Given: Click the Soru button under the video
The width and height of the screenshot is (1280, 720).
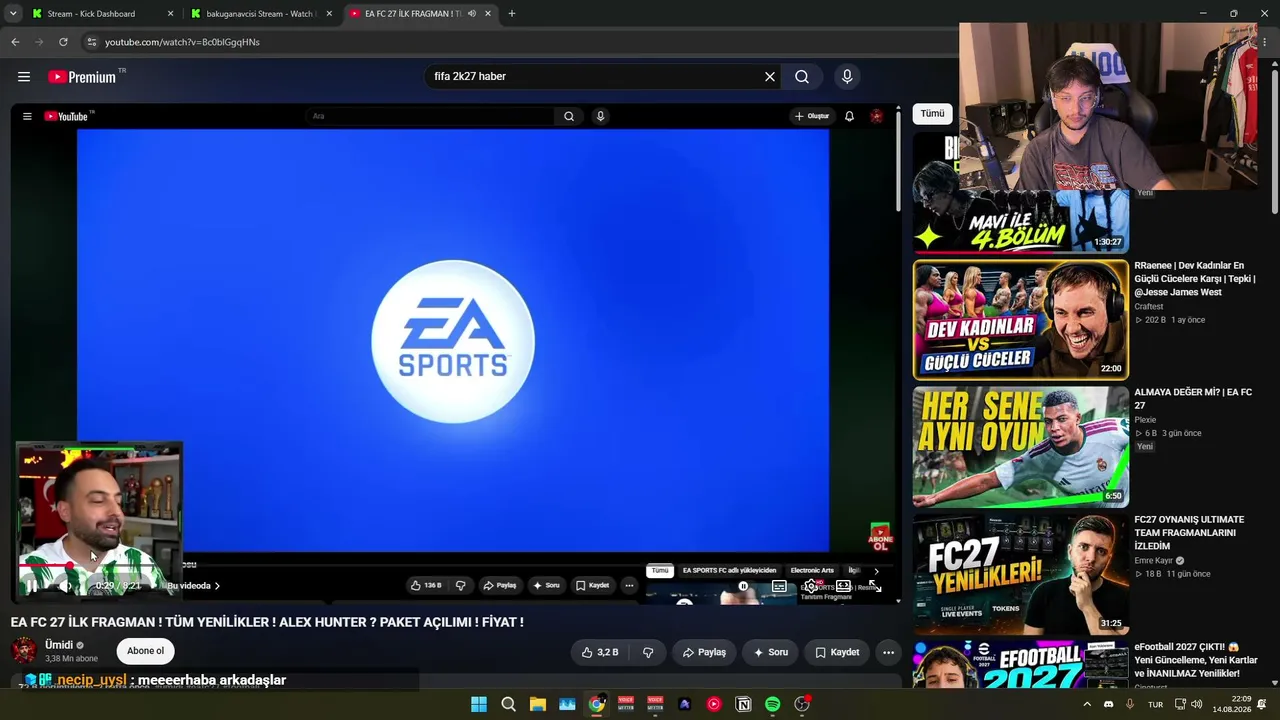Looking at the screenshot, I should pyautogui.click(x=771, y=652).
